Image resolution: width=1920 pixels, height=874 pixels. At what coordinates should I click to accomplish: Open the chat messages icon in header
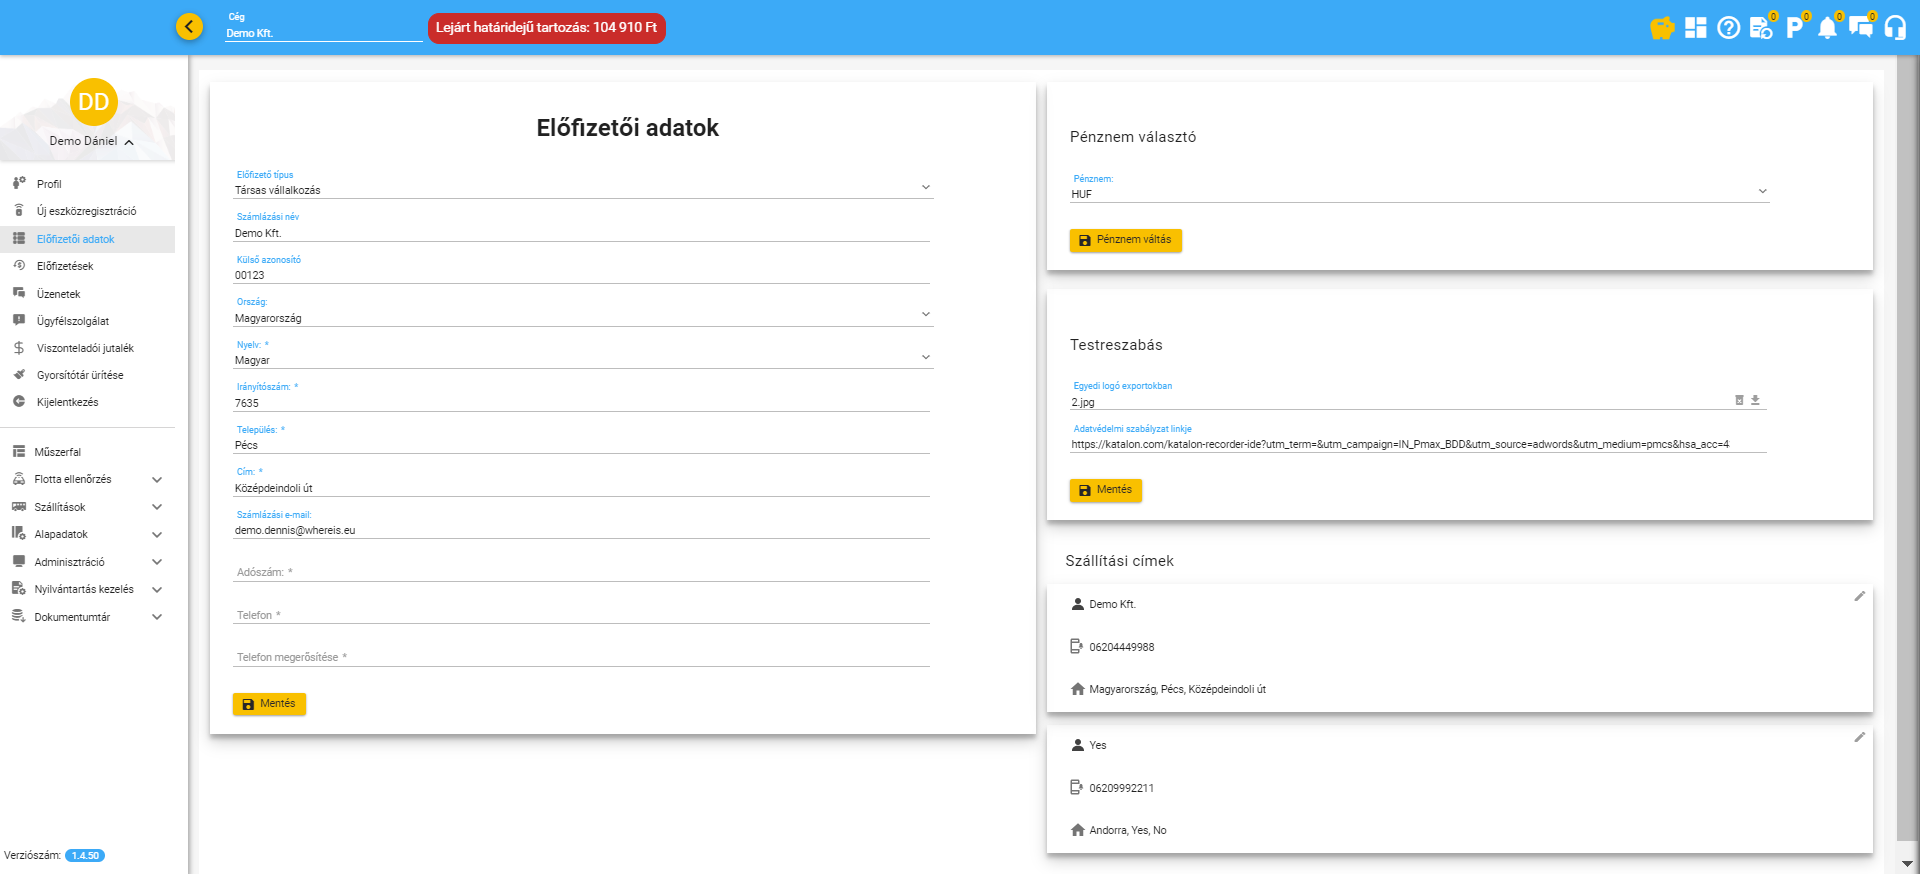[1860, 27]
